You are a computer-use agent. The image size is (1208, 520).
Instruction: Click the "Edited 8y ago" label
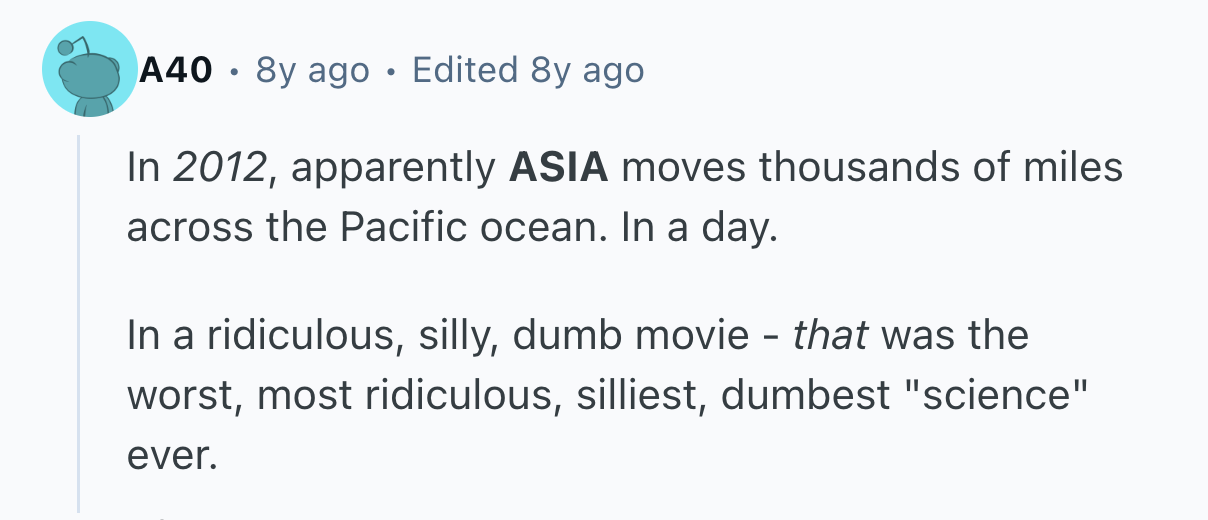coord(528,71)
